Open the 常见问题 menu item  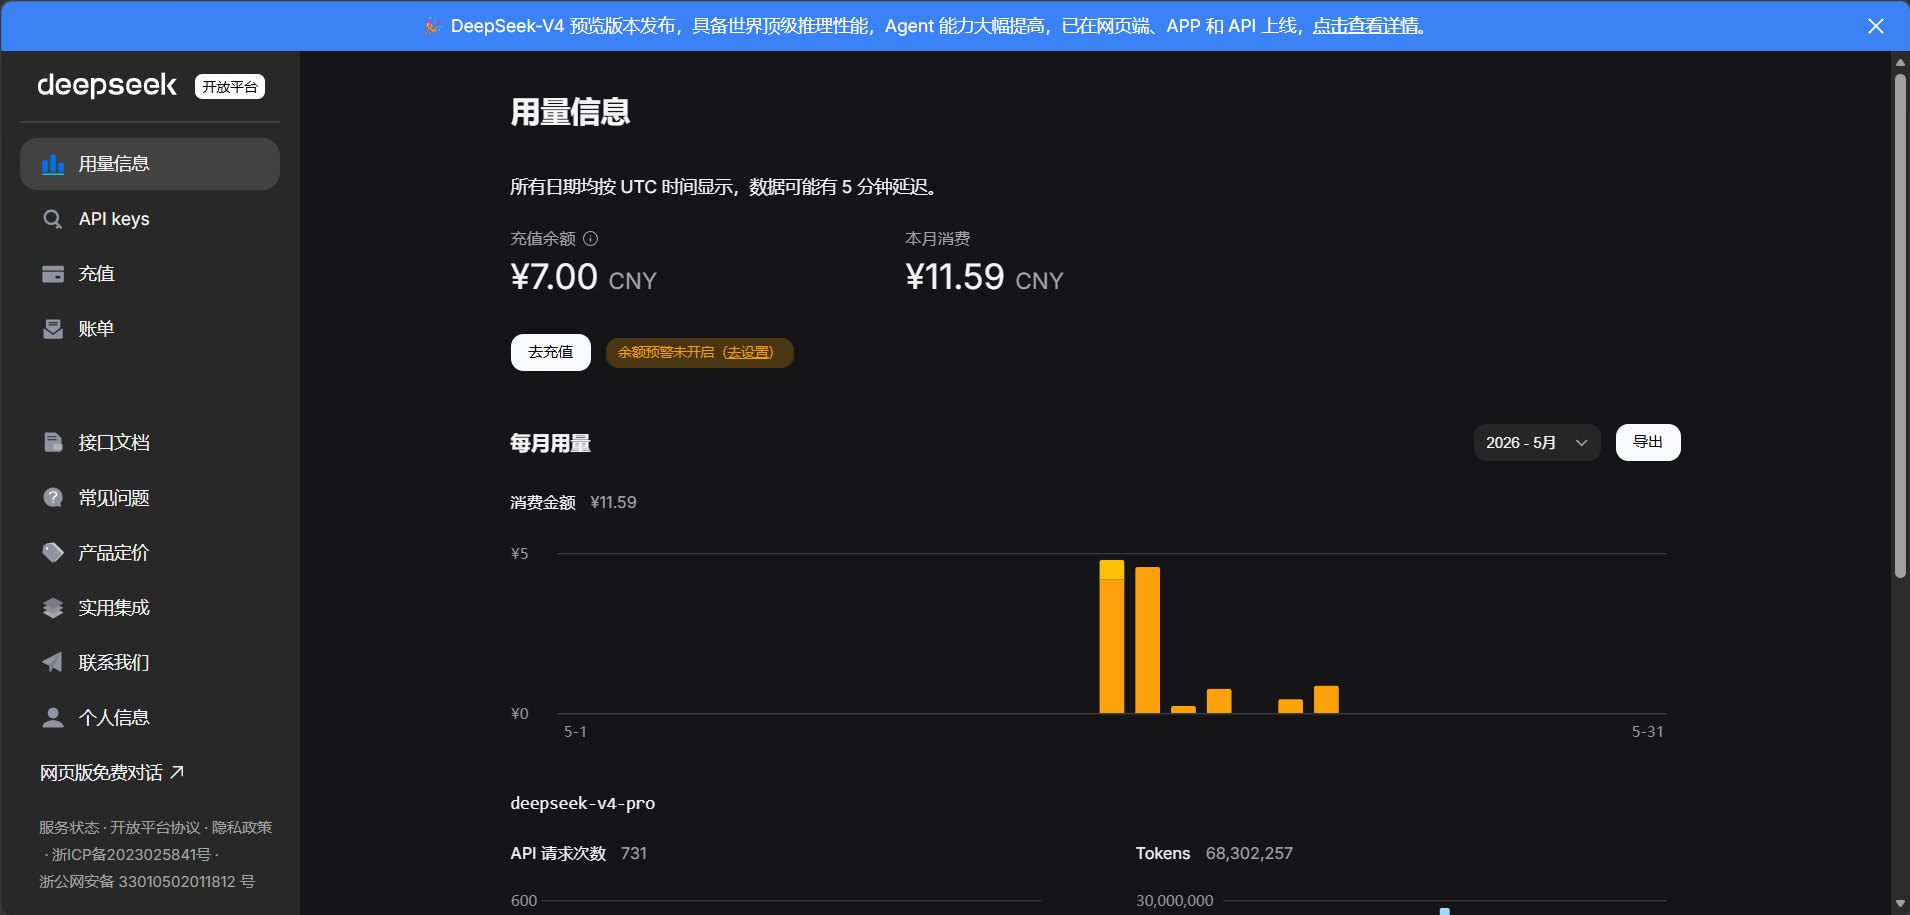click(150, 497)
